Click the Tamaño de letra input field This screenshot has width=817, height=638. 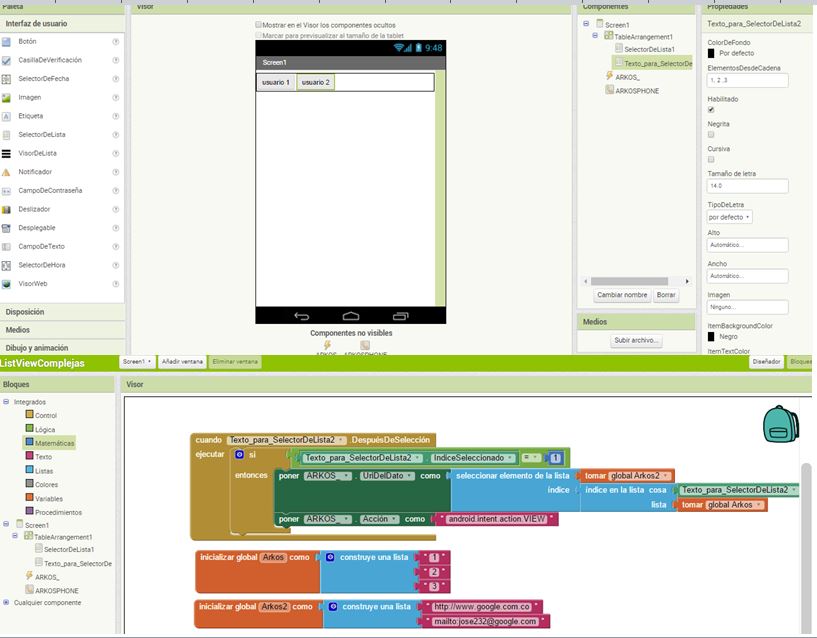click(747, 186)
